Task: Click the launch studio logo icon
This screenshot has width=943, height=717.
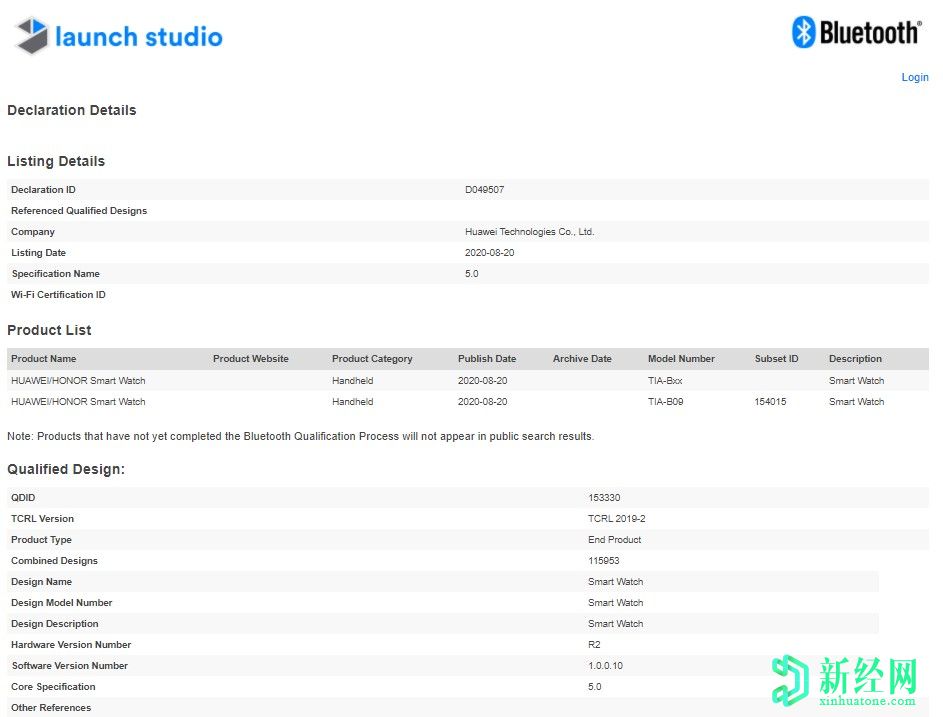Action: coord(32,37)
